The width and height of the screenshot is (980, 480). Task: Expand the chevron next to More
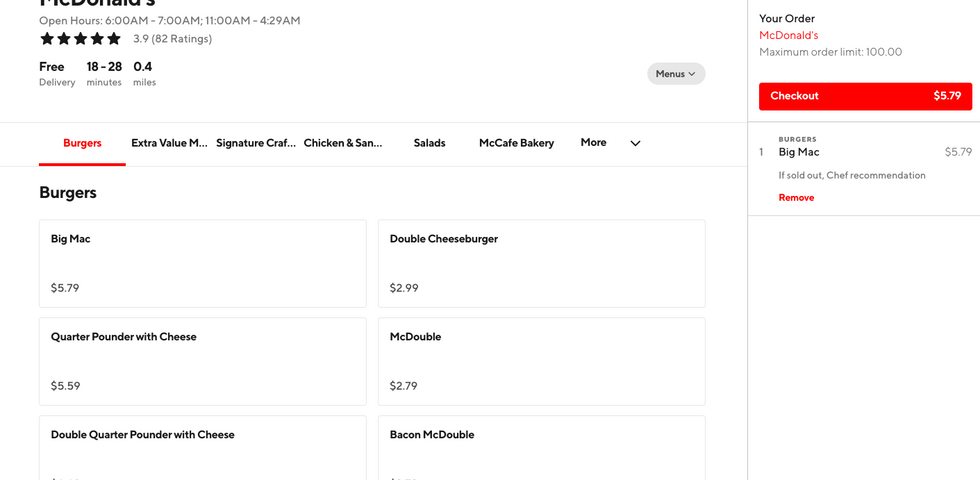635,143
